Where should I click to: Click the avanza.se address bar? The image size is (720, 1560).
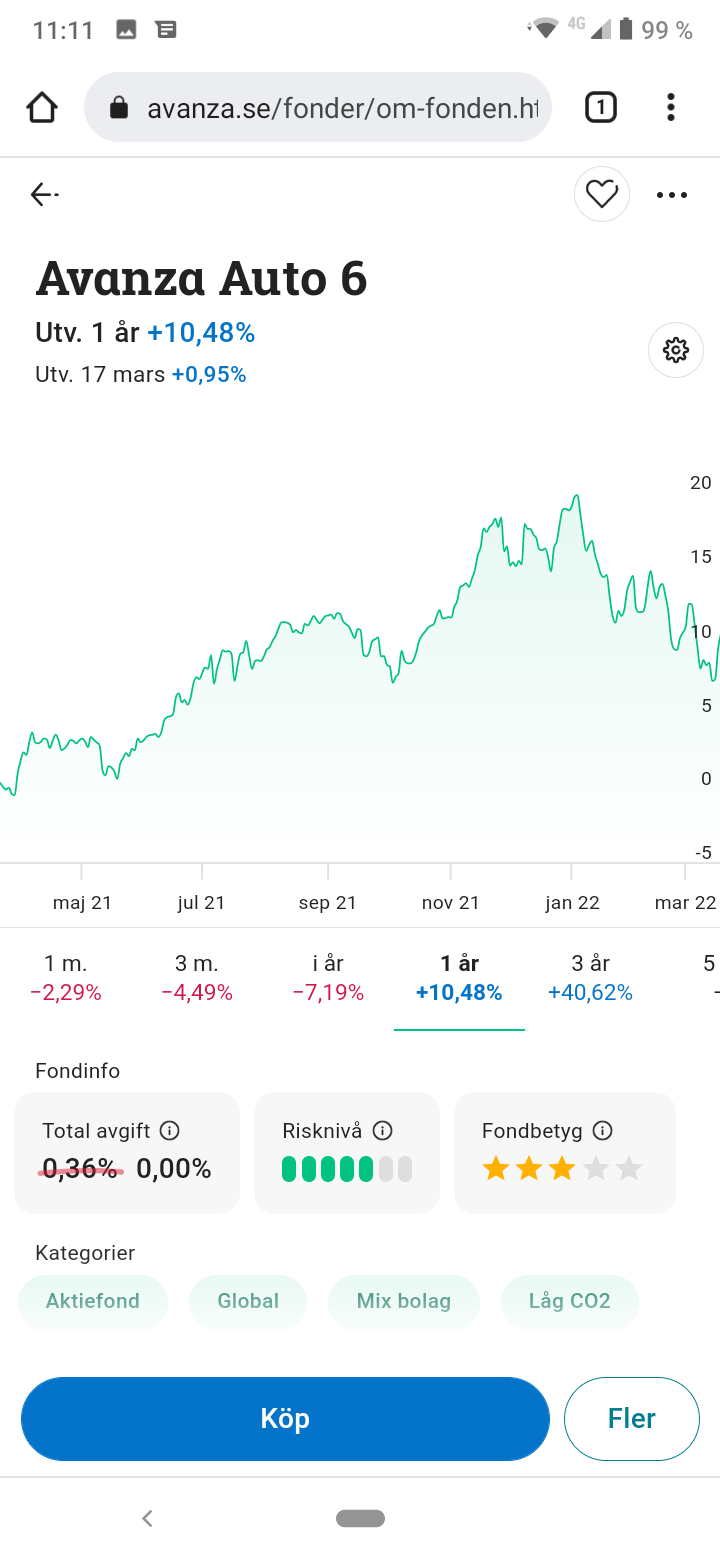330,107
